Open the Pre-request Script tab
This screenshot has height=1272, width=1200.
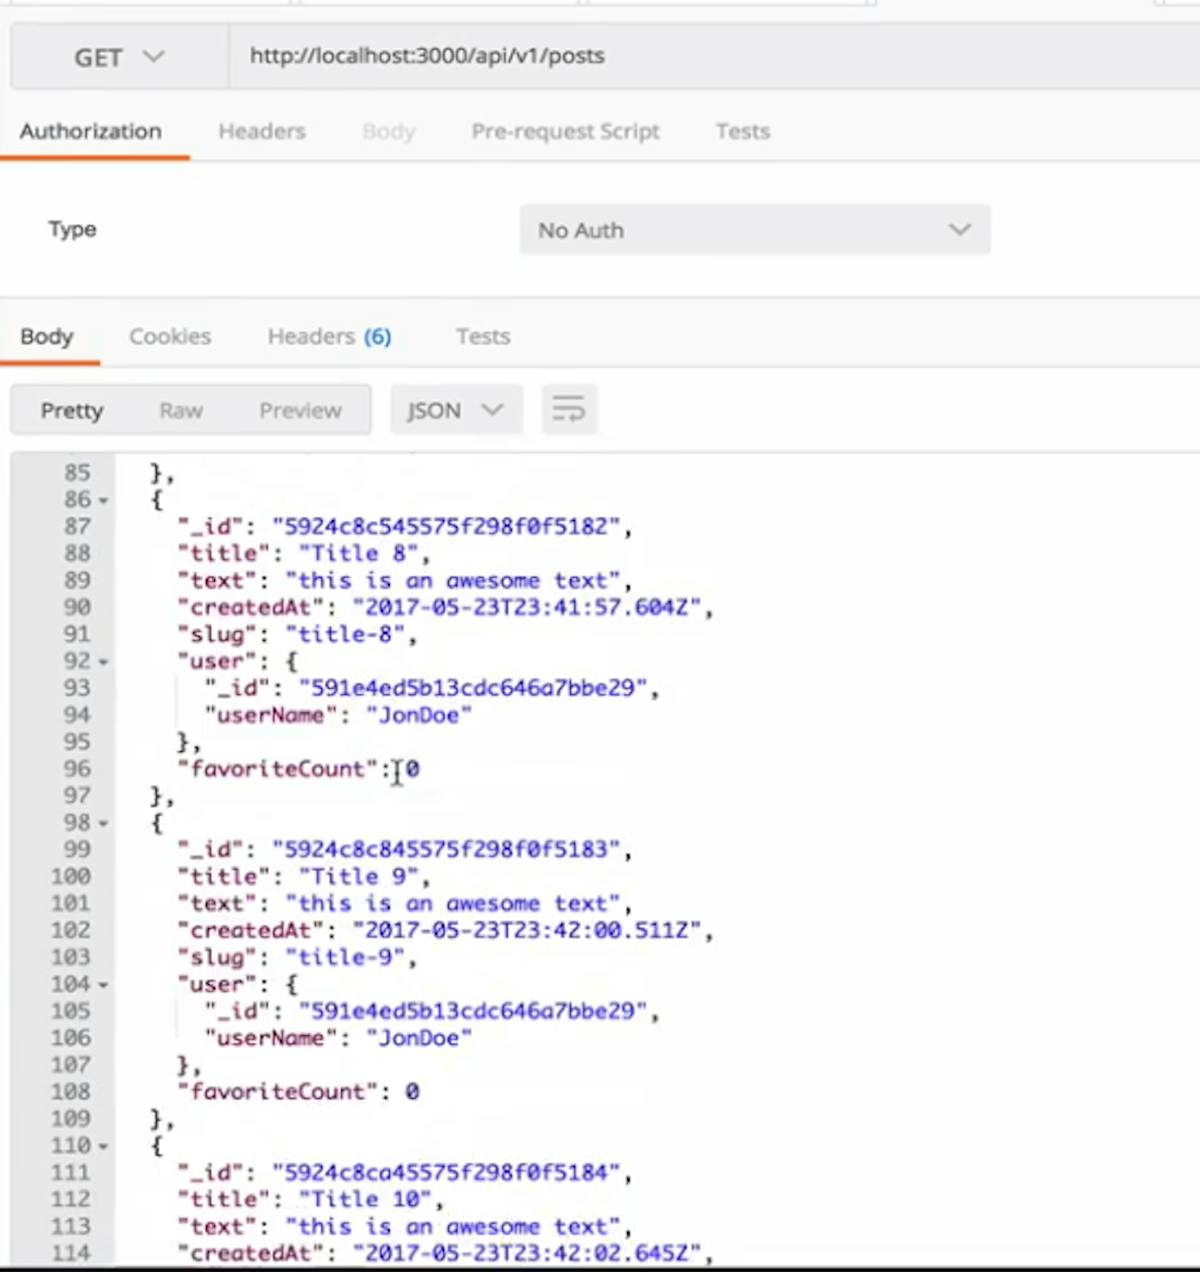[566, 132]
